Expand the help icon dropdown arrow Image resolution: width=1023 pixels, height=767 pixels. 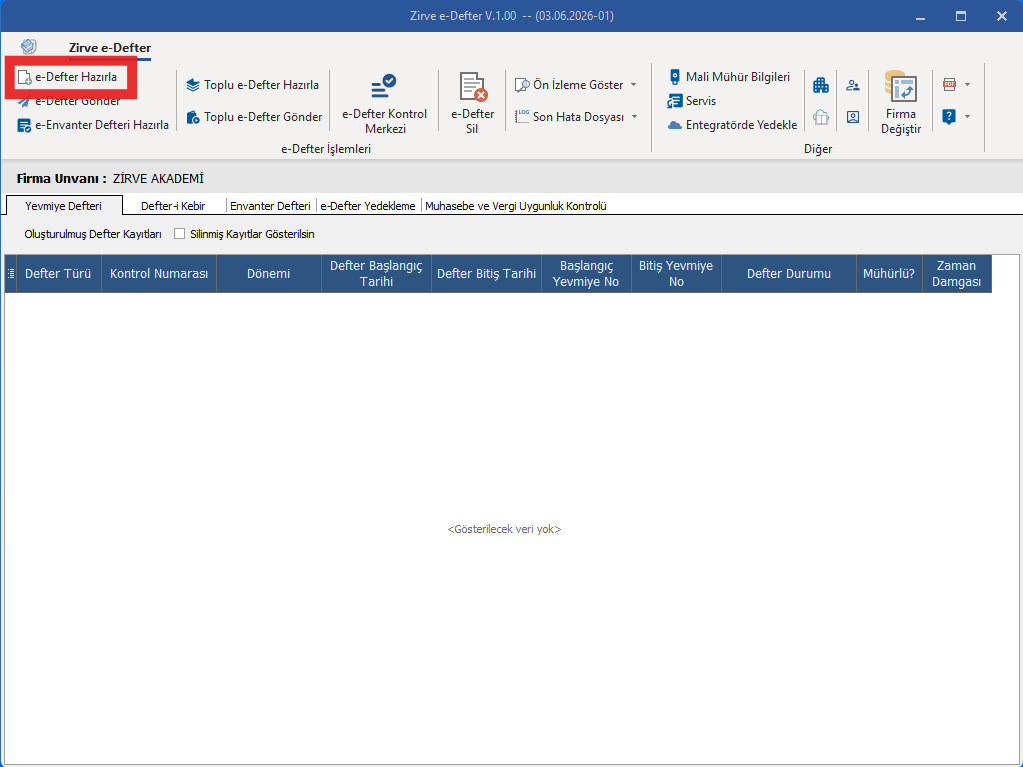(968, 116)
